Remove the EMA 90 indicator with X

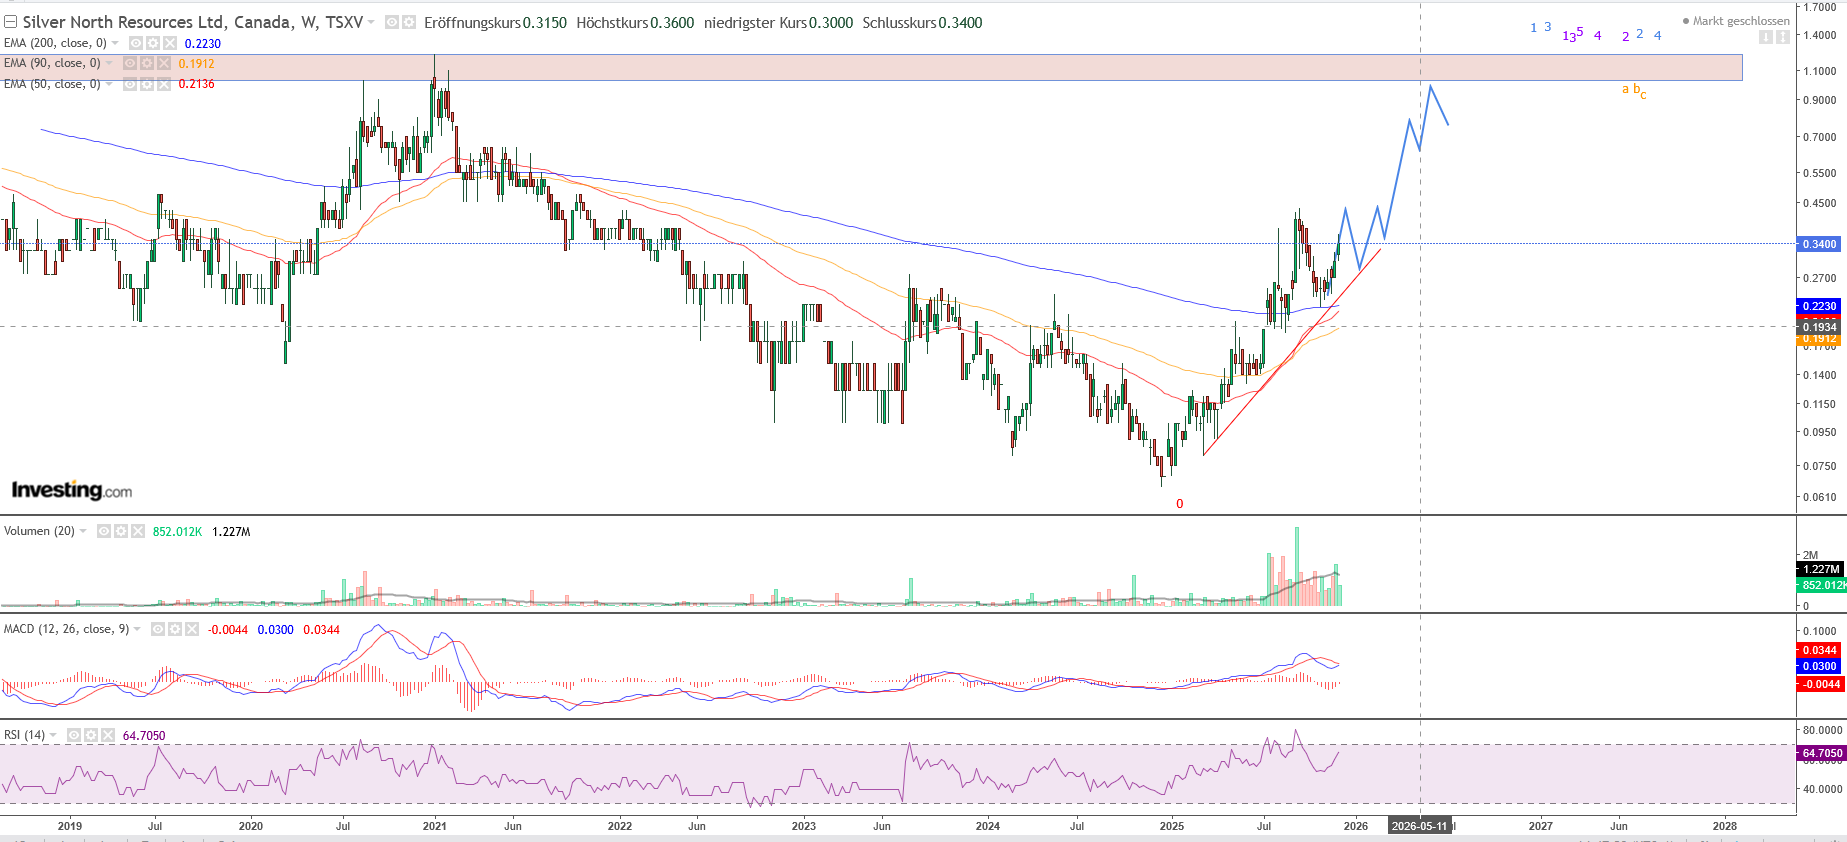point(164,63)
